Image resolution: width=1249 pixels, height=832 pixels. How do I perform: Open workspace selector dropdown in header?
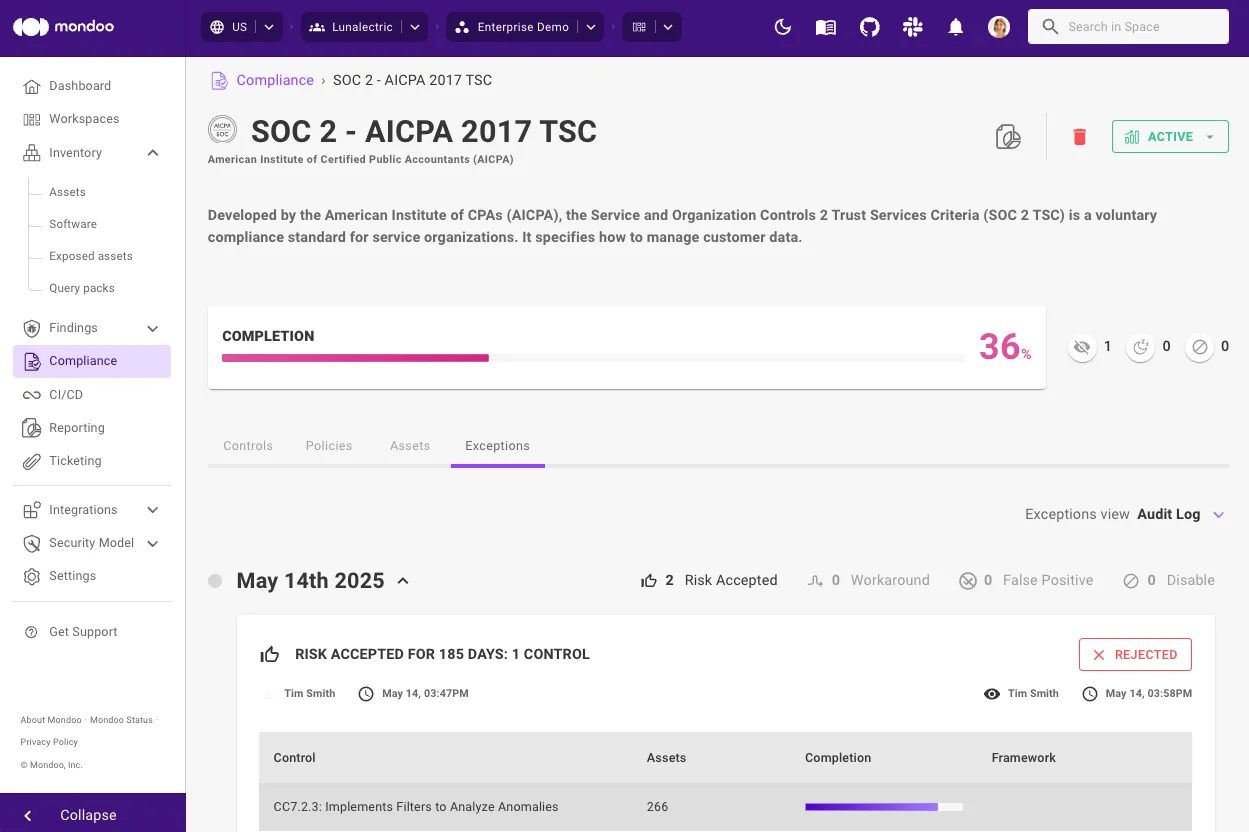click(652, 27)
